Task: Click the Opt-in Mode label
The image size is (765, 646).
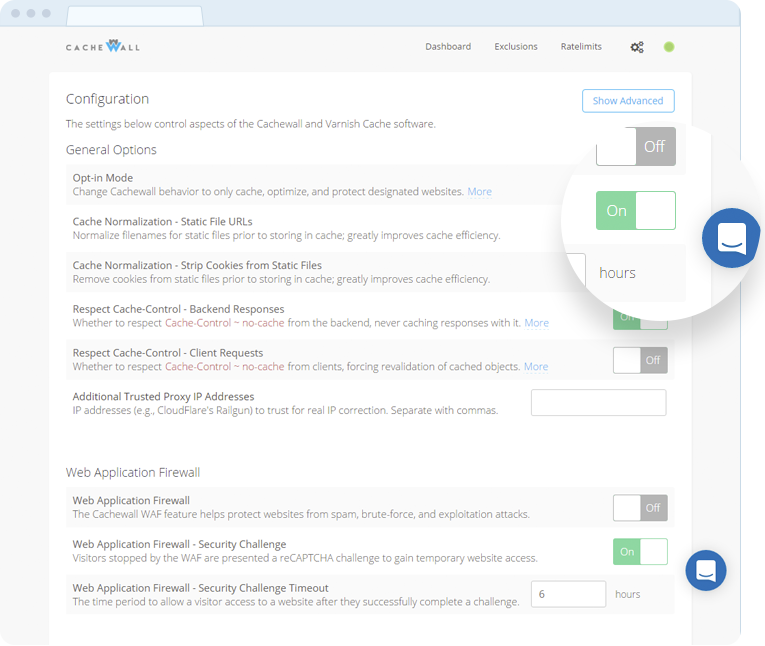Action: (102, 178)
